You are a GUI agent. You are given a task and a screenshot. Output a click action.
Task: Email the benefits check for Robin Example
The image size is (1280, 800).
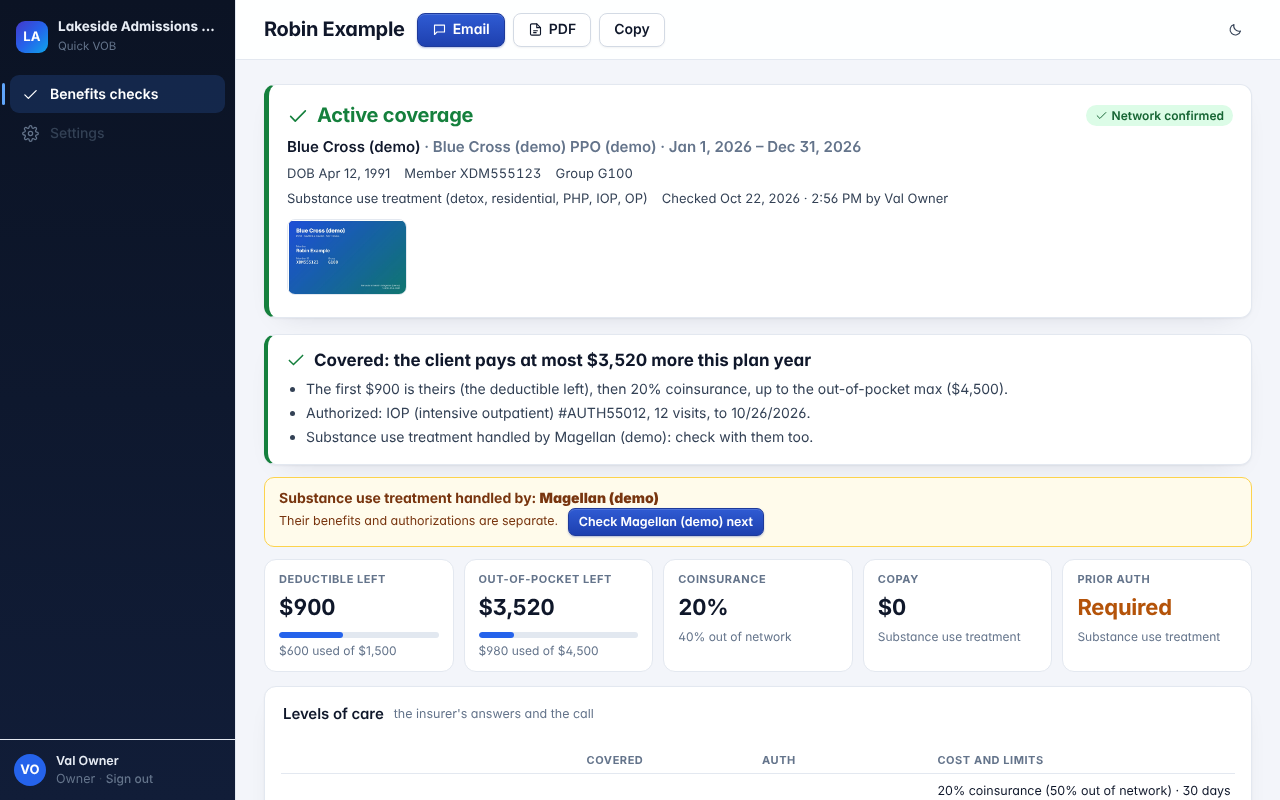(x=461, y=30)
